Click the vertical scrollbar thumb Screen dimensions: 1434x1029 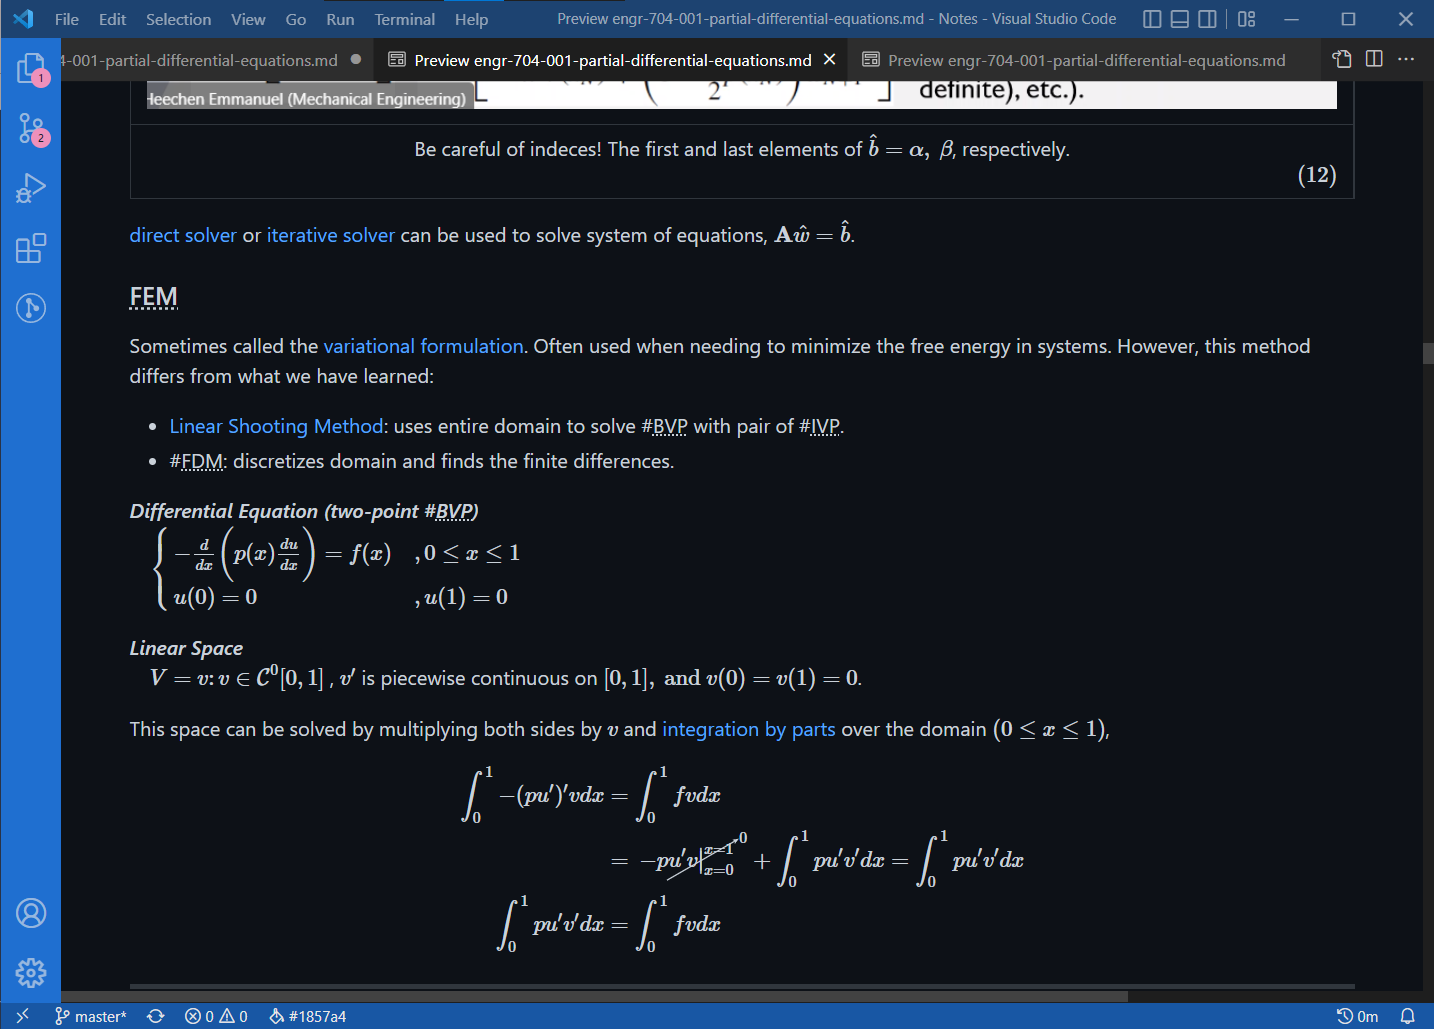click(1428, 353)
